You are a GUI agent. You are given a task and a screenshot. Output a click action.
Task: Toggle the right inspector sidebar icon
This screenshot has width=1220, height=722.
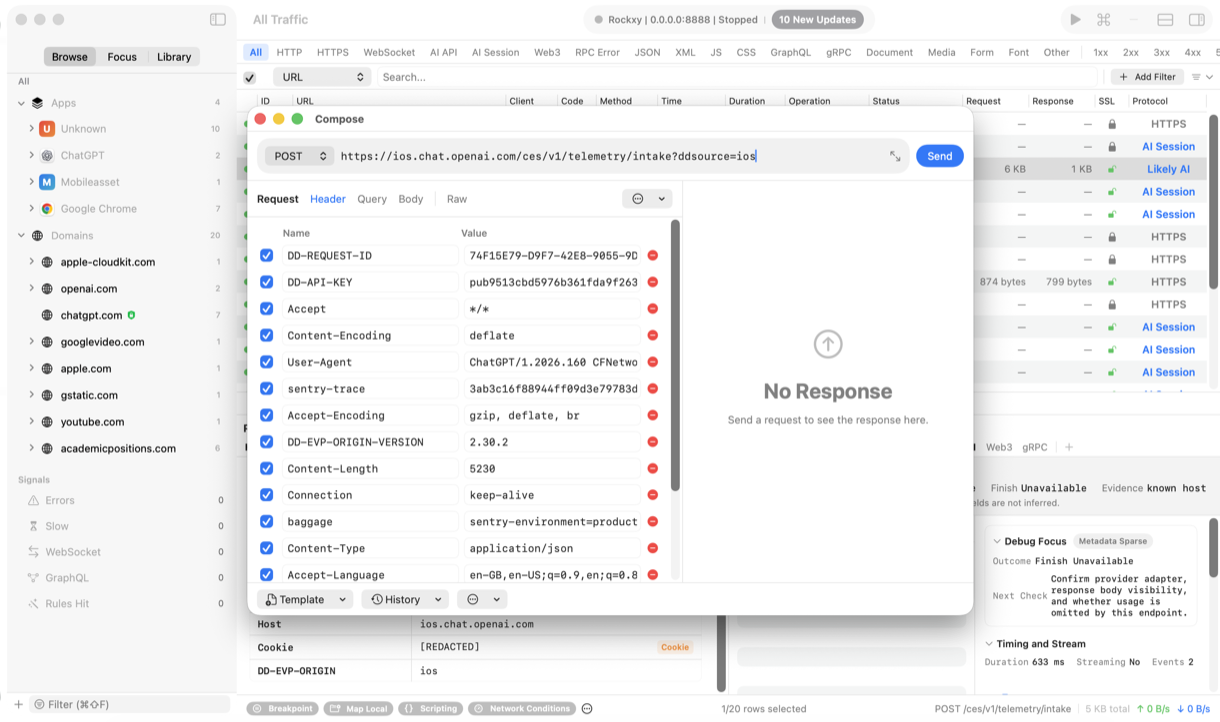1196,19
